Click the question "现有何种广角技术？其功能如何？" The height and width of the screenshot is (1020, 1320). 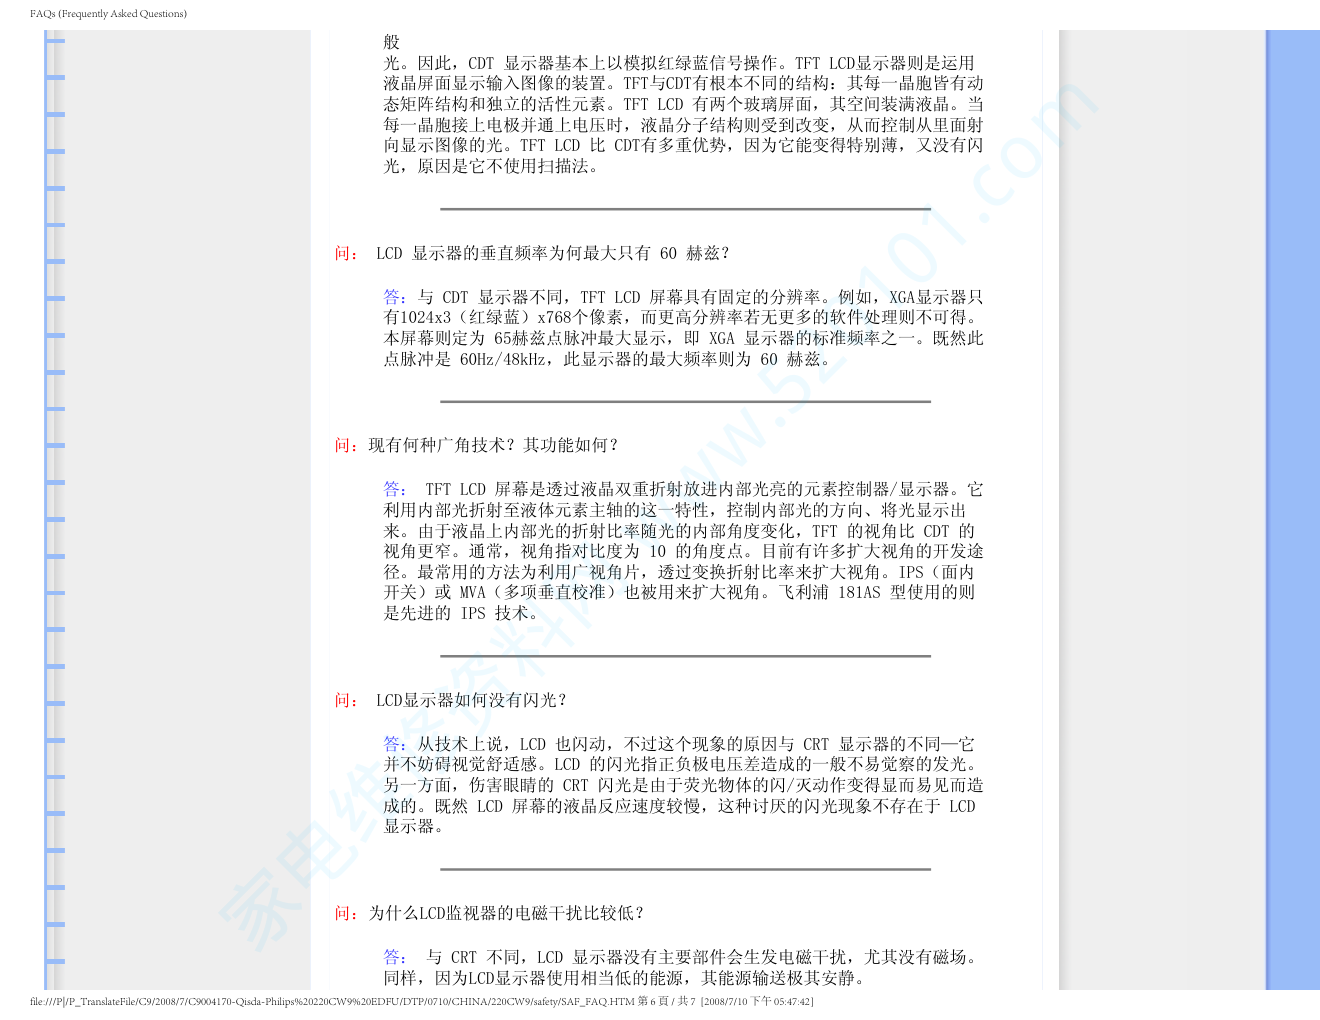(x=494, y=446)
